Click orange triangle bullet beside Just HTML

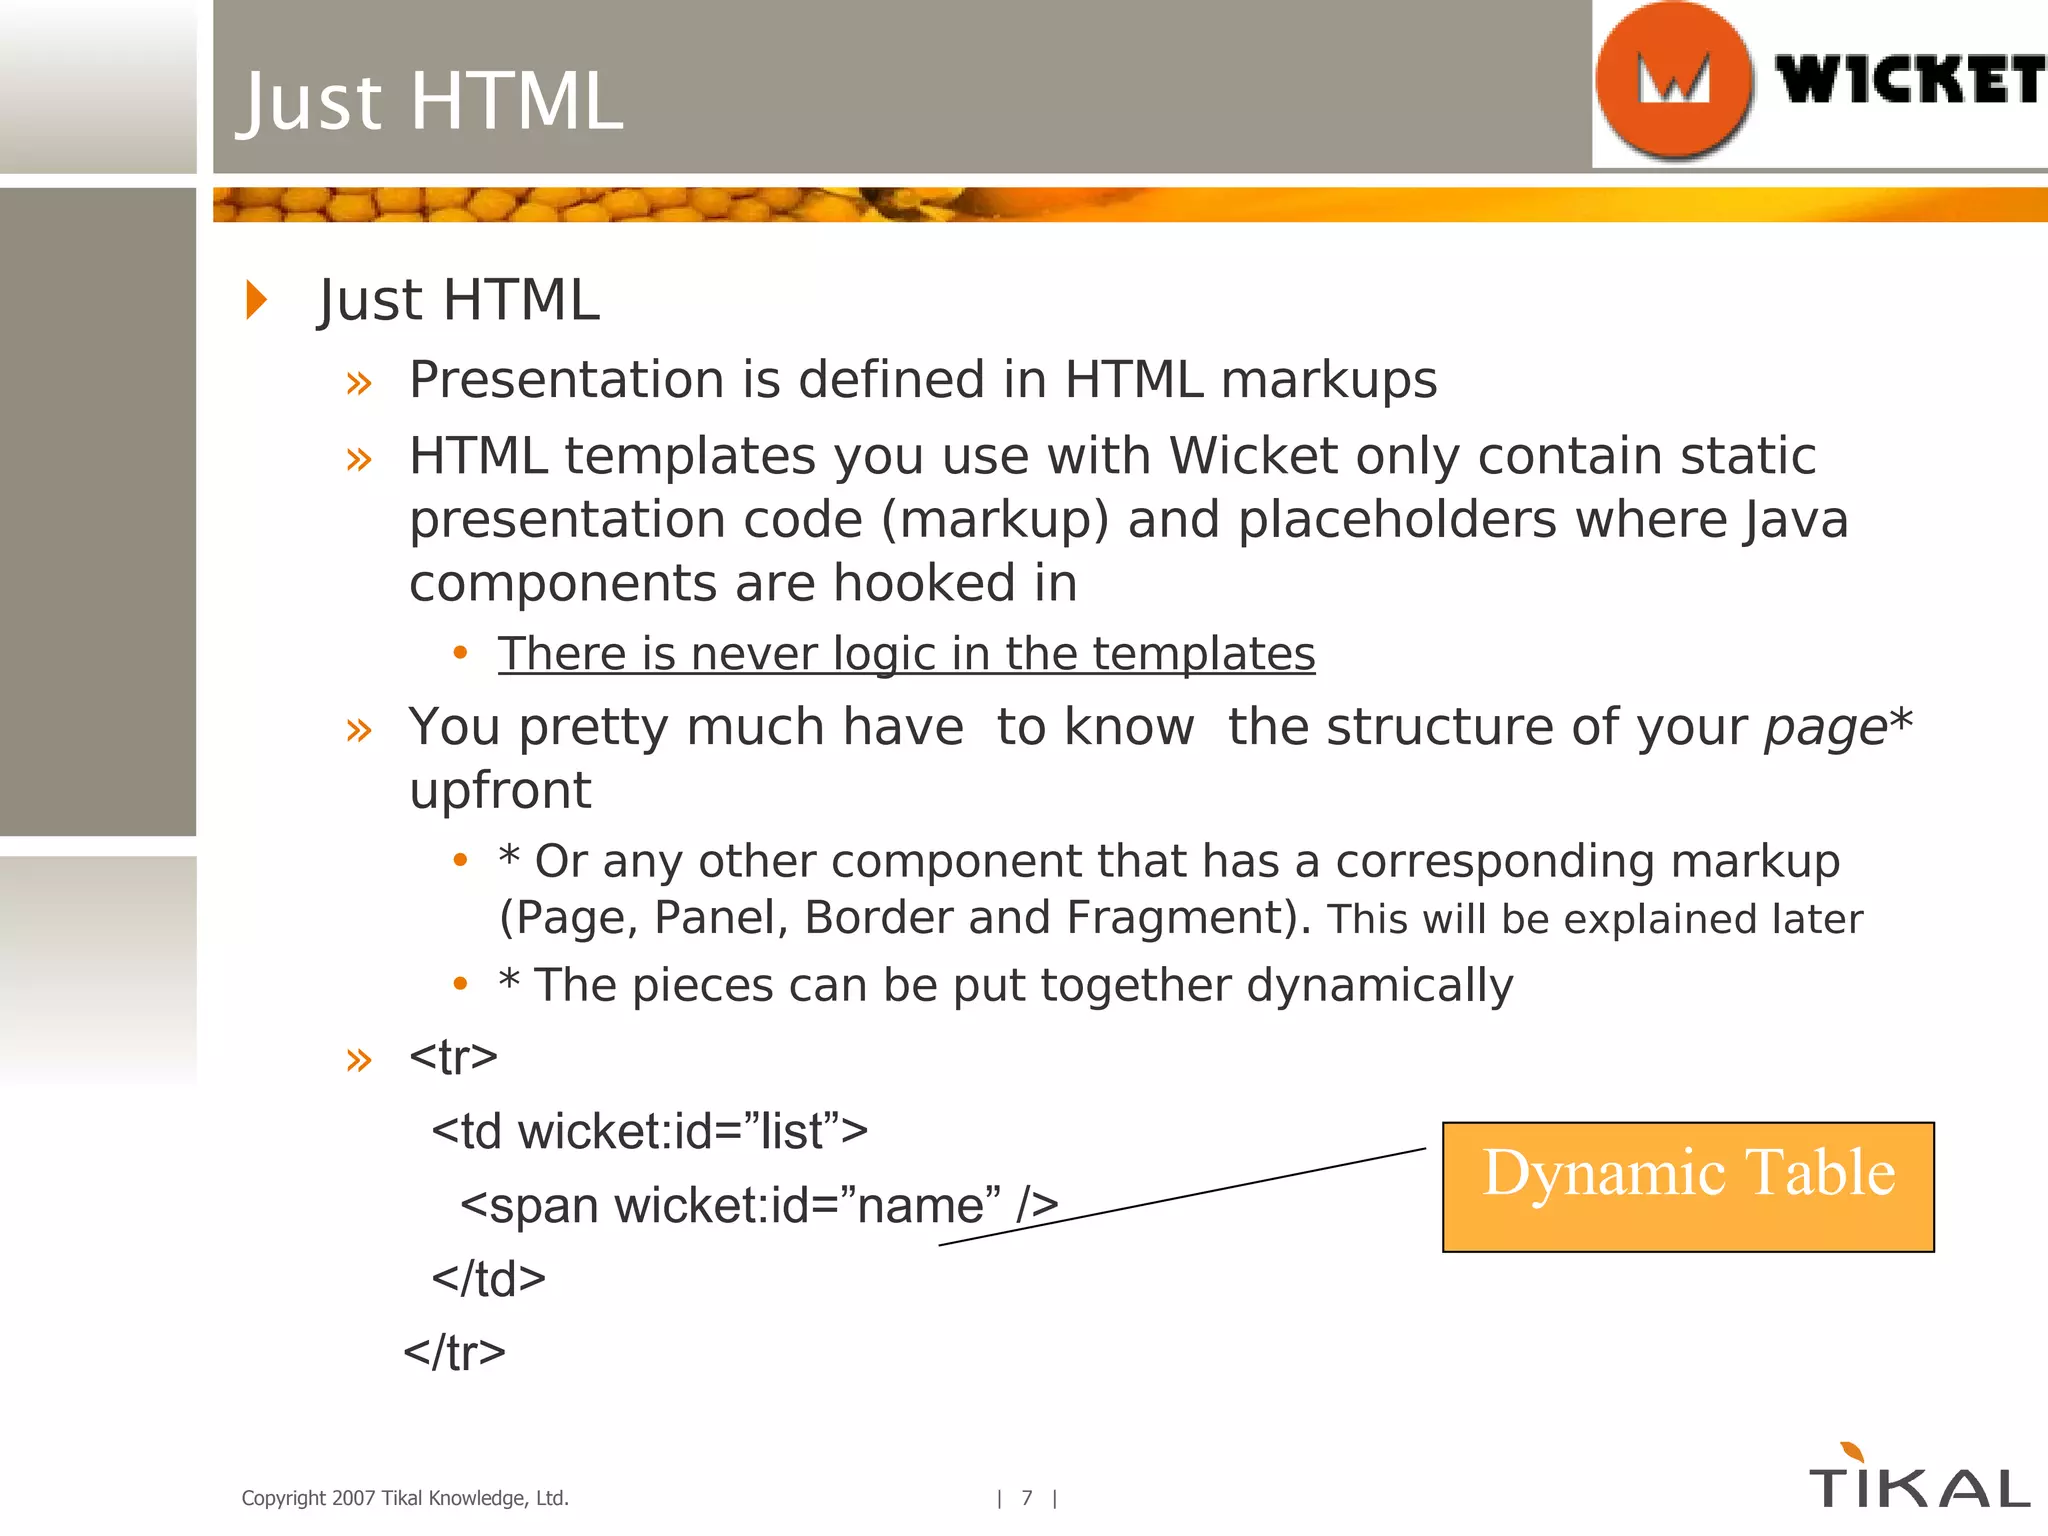tap(257, 300)
